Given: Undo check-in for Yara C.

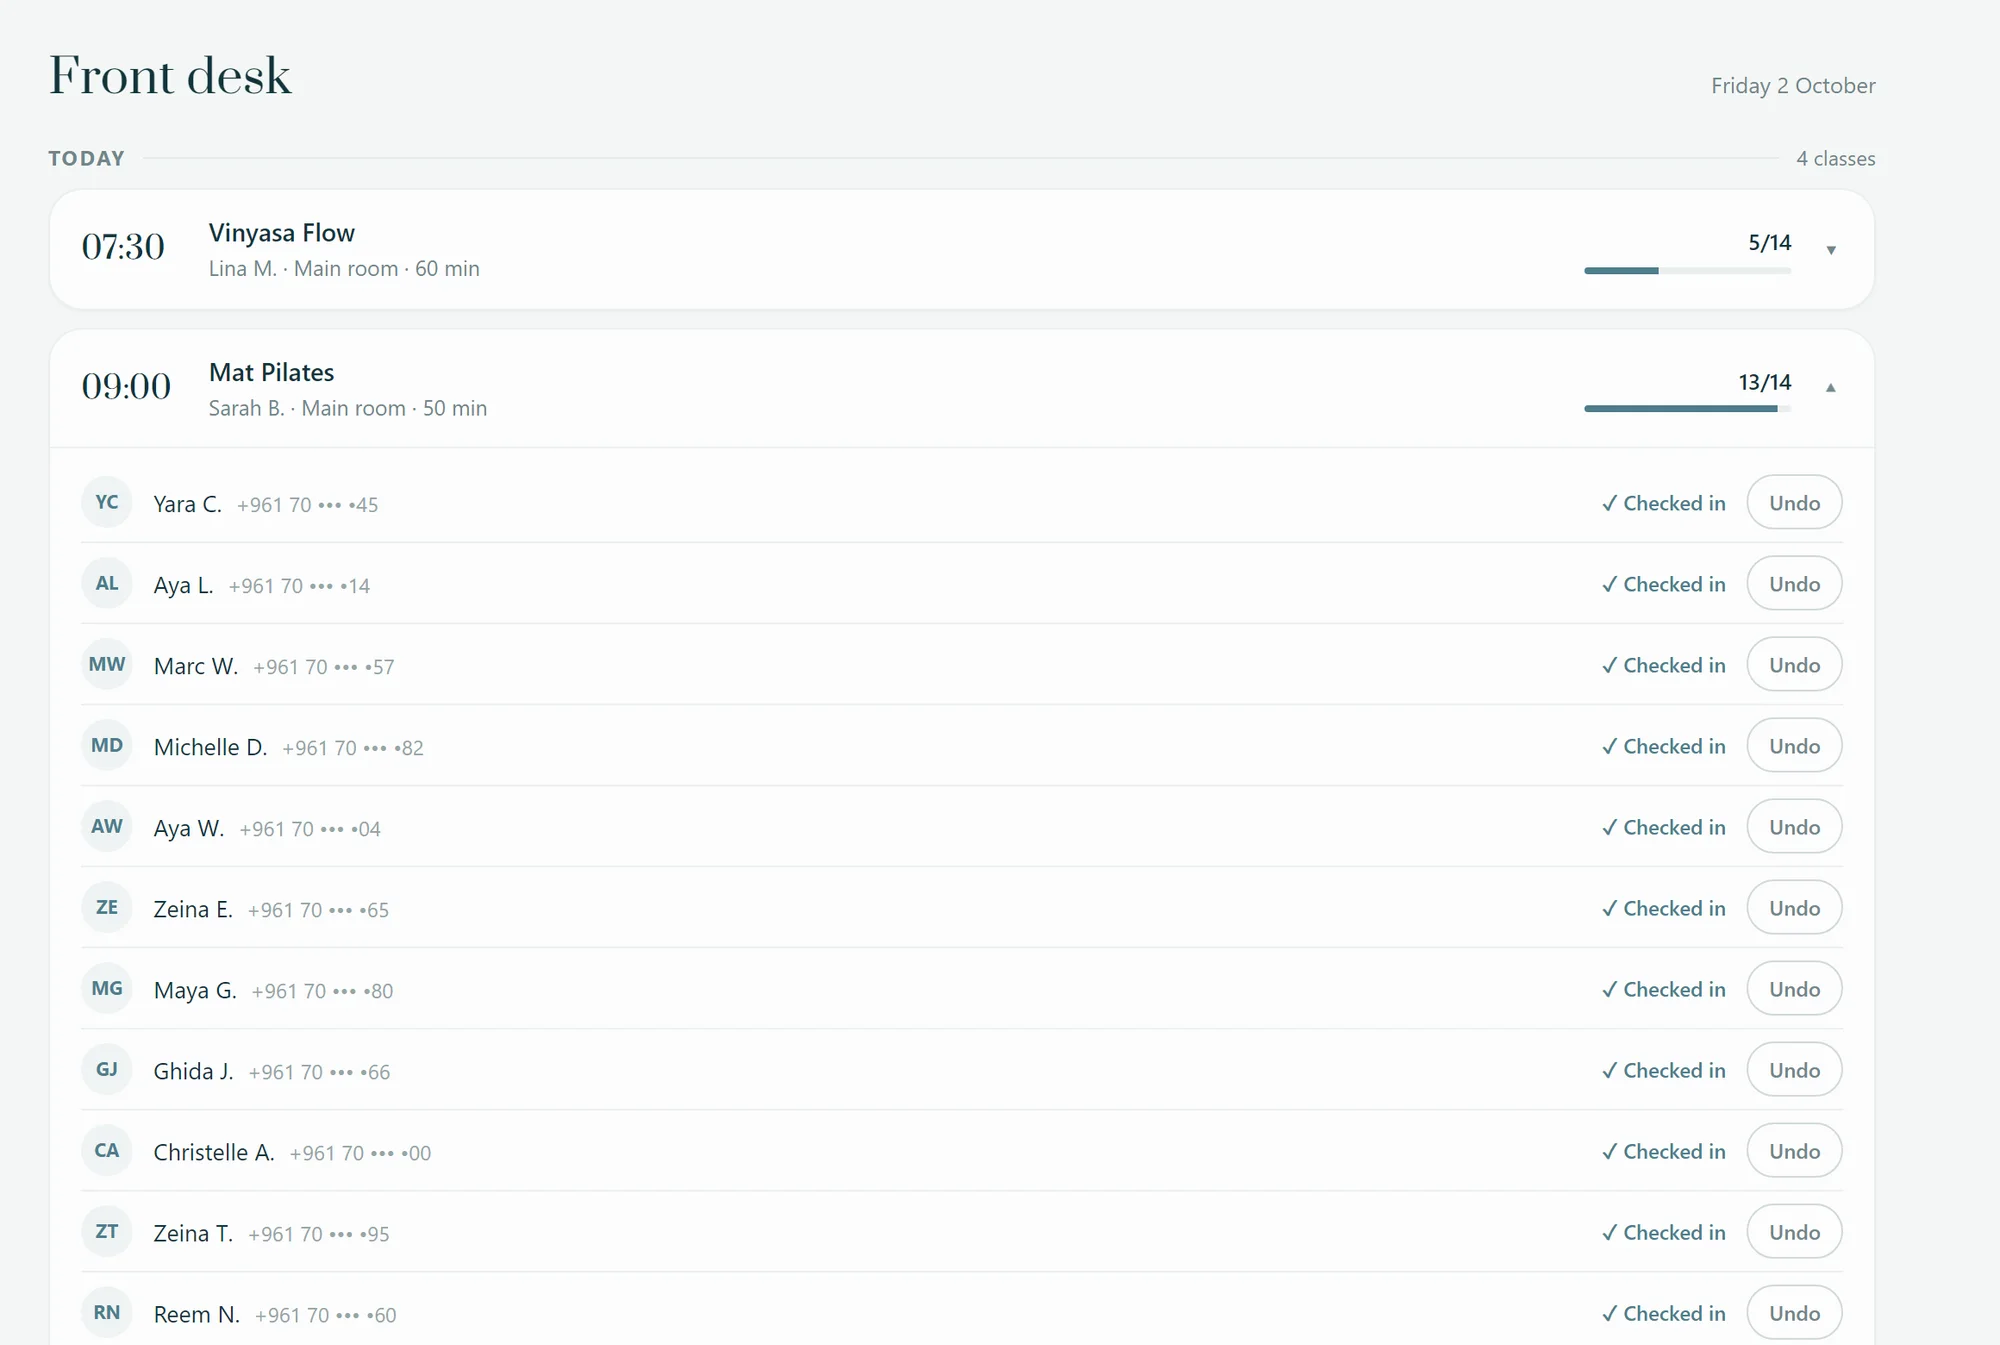Looking at the screenshot, I should click(x=1794, y=503).
